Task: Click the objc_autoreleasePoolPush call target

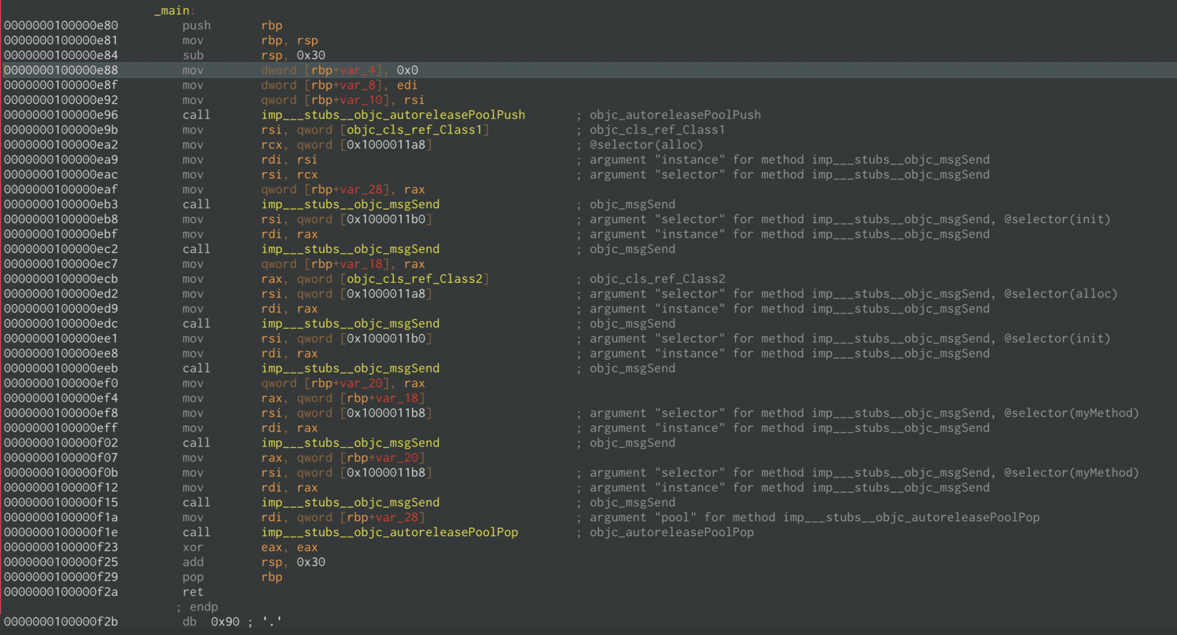Action: [393, 115]
